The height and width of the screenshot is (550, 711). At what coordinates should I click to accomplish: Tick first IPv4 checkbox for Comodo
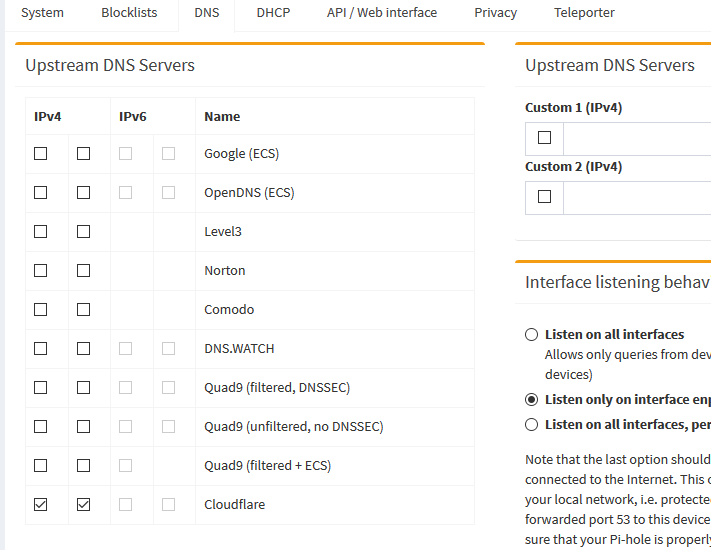[41, 310]
